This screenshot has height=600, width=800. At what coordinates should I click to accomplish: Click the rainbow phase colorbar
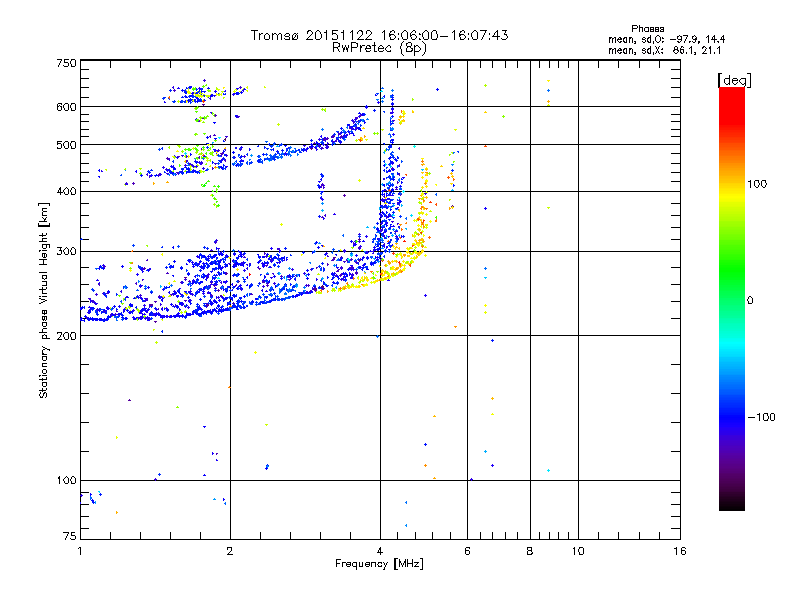click(732, 298)
